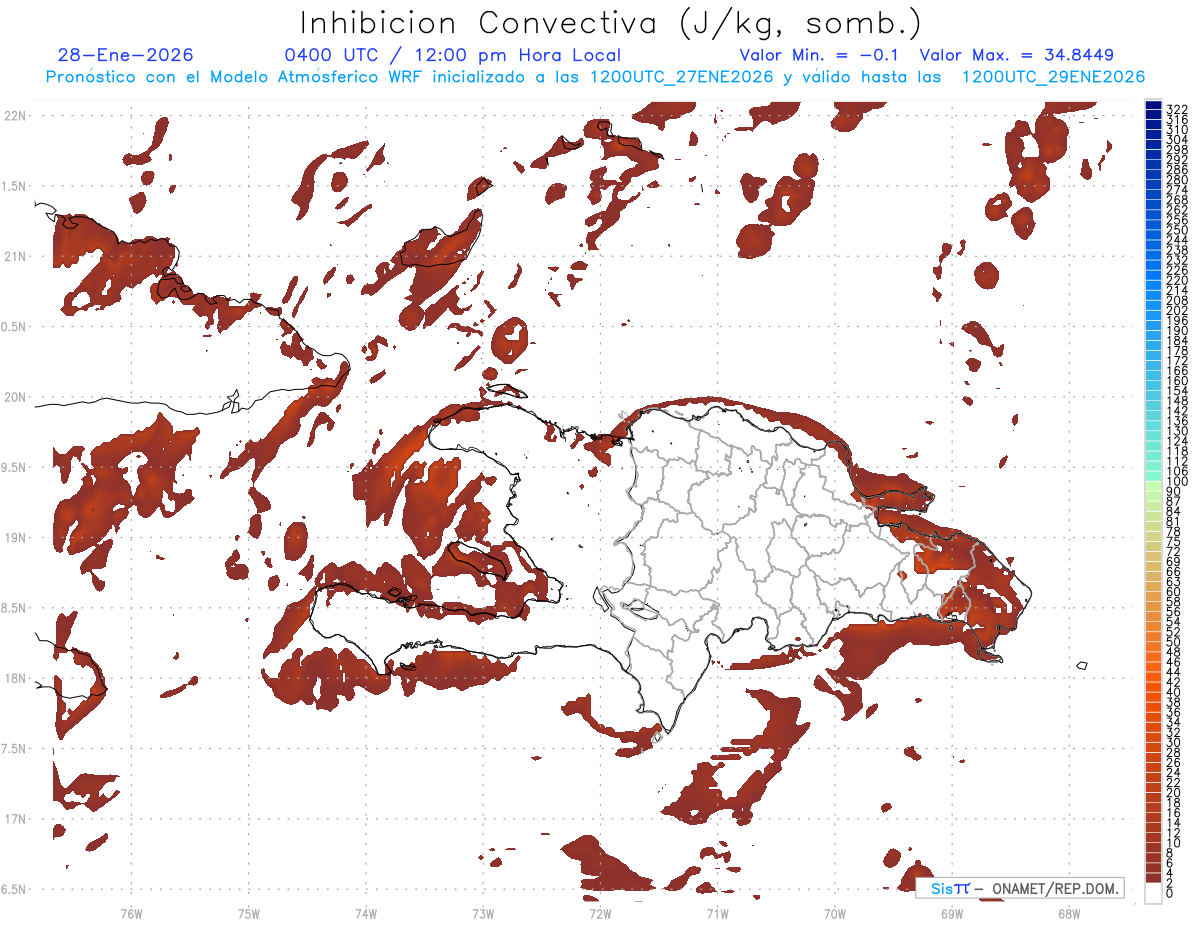This screenshot has height=927, width=1200.
Task: Click the '68W' longitude label
Action: 1068,913
